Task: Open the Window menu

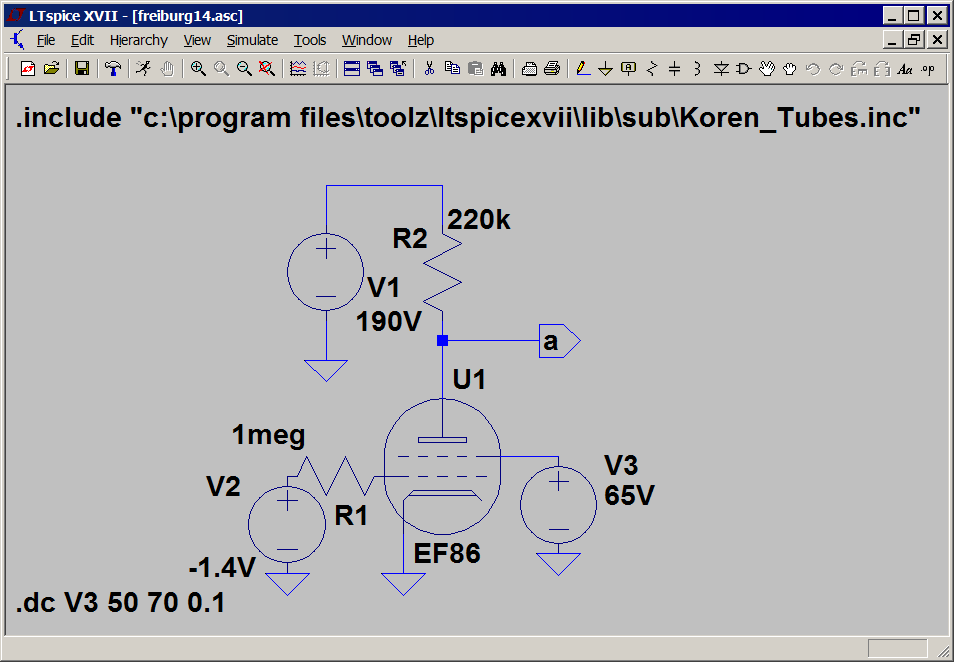Action: pyautogui.click(x=367, y=40)
